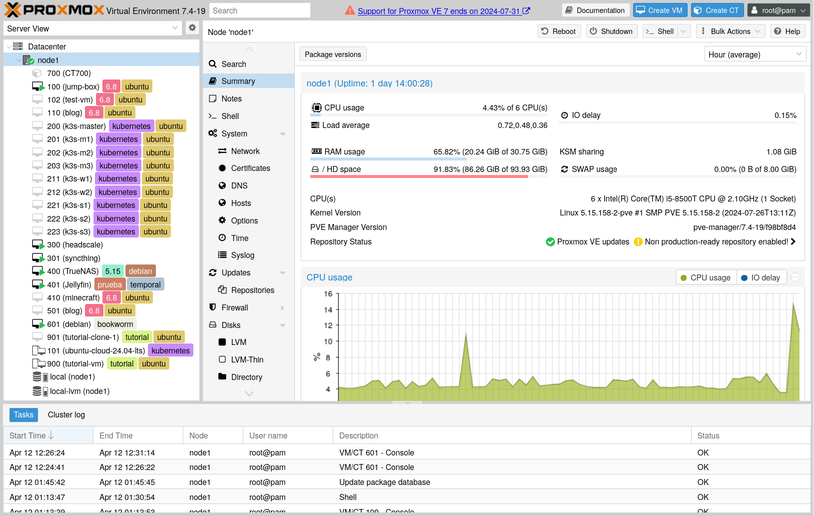Open the repository status warning arrow
Viewport: 814px width, 516px height.
click(x=793, y=241)
